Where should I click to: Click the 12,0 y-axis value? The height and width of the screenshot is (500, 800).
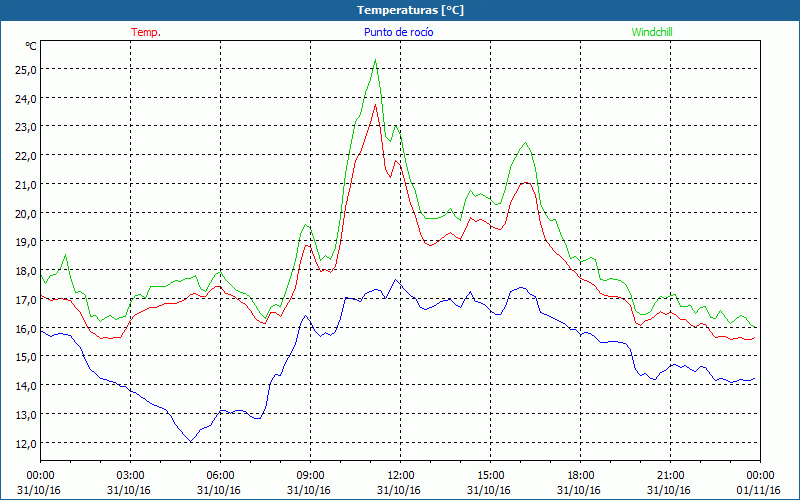pos(26,443)
